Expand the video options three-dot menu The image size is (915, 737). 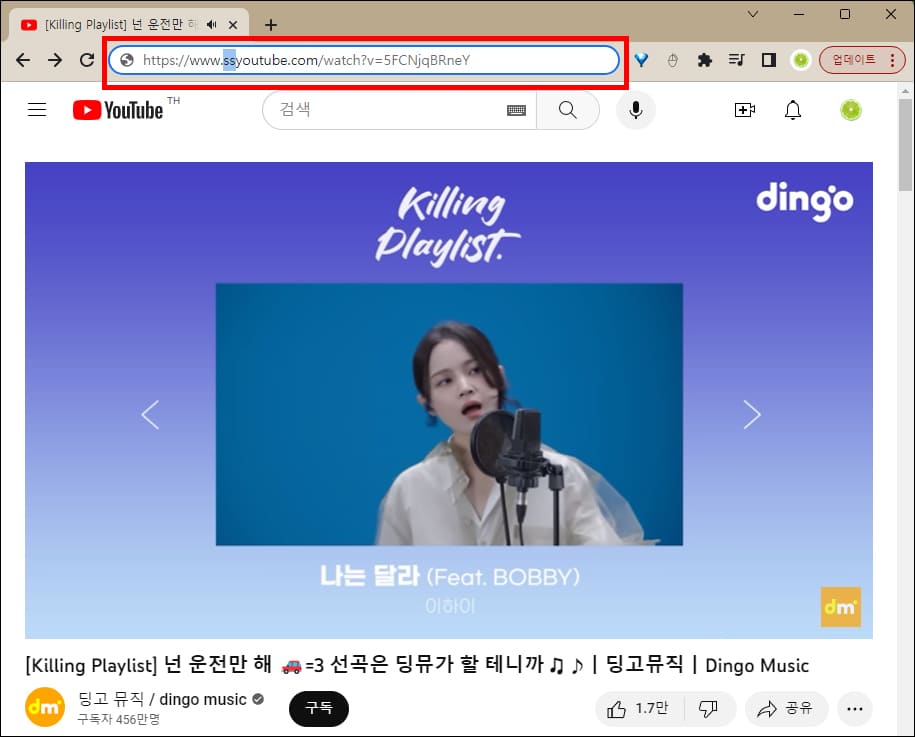pyautogui.click(x=855, y=708)
